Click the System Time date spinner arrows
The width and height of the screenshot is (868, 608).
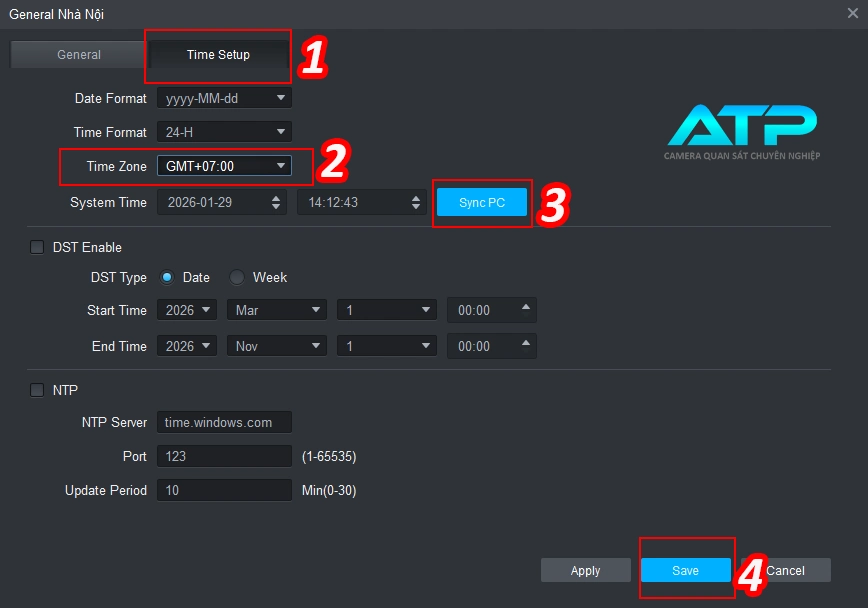(x=277, y=202)
